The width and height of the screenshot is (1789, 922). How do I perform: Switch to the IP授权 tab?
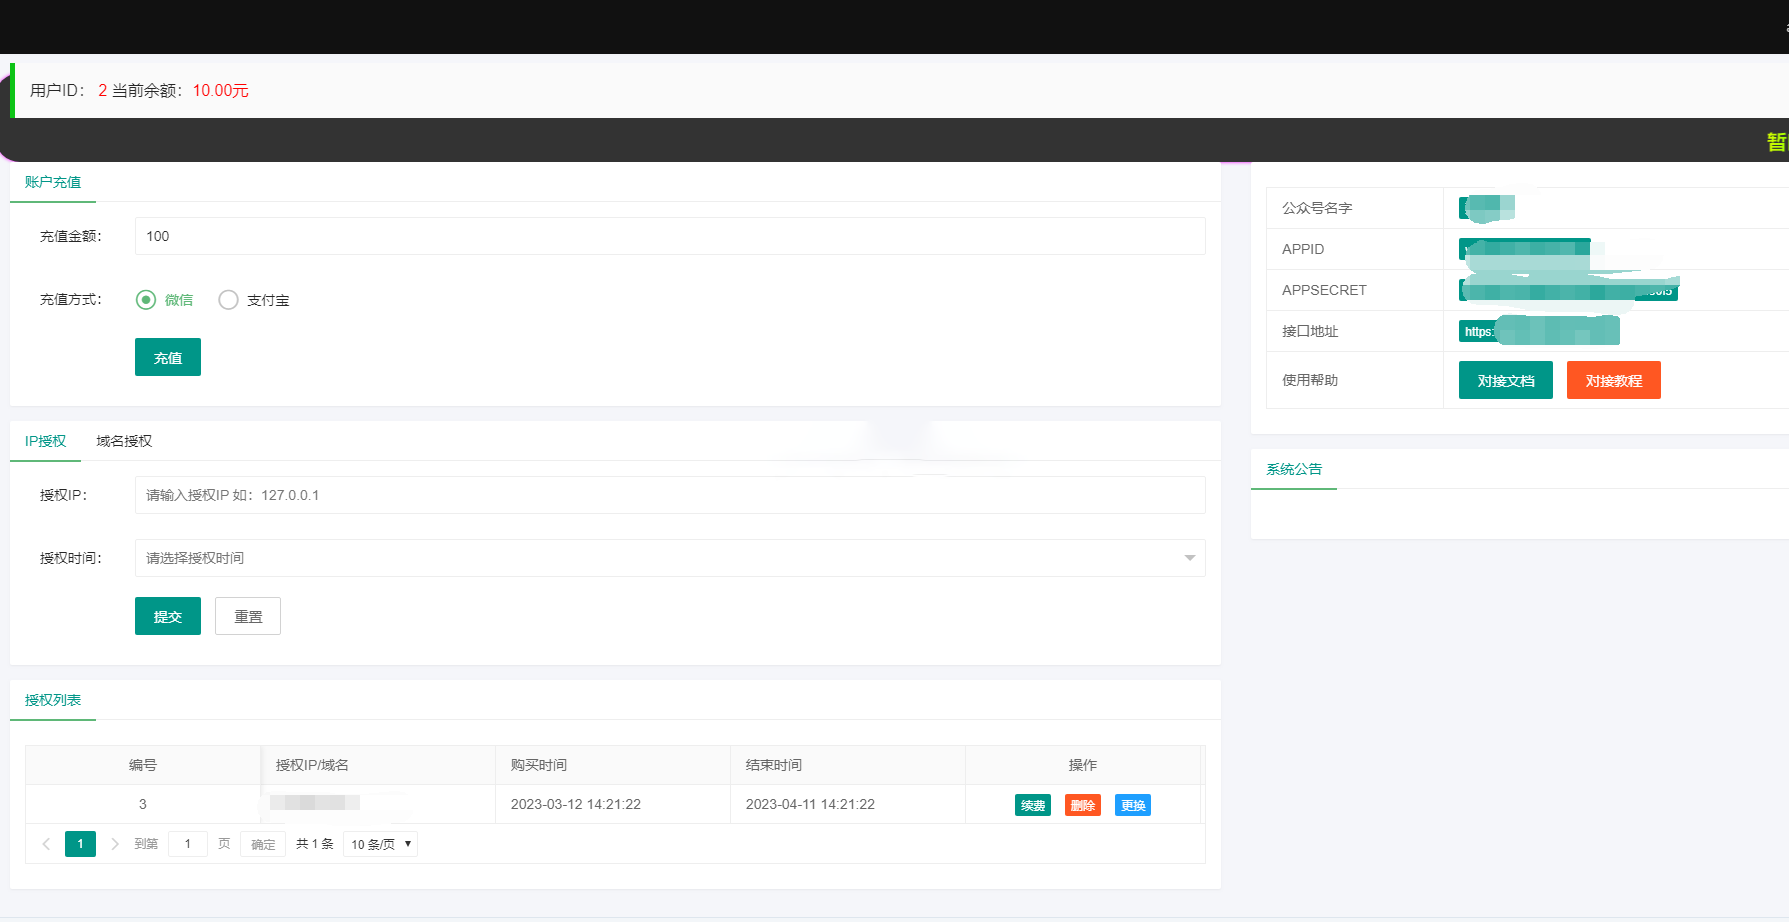point(45,441)
